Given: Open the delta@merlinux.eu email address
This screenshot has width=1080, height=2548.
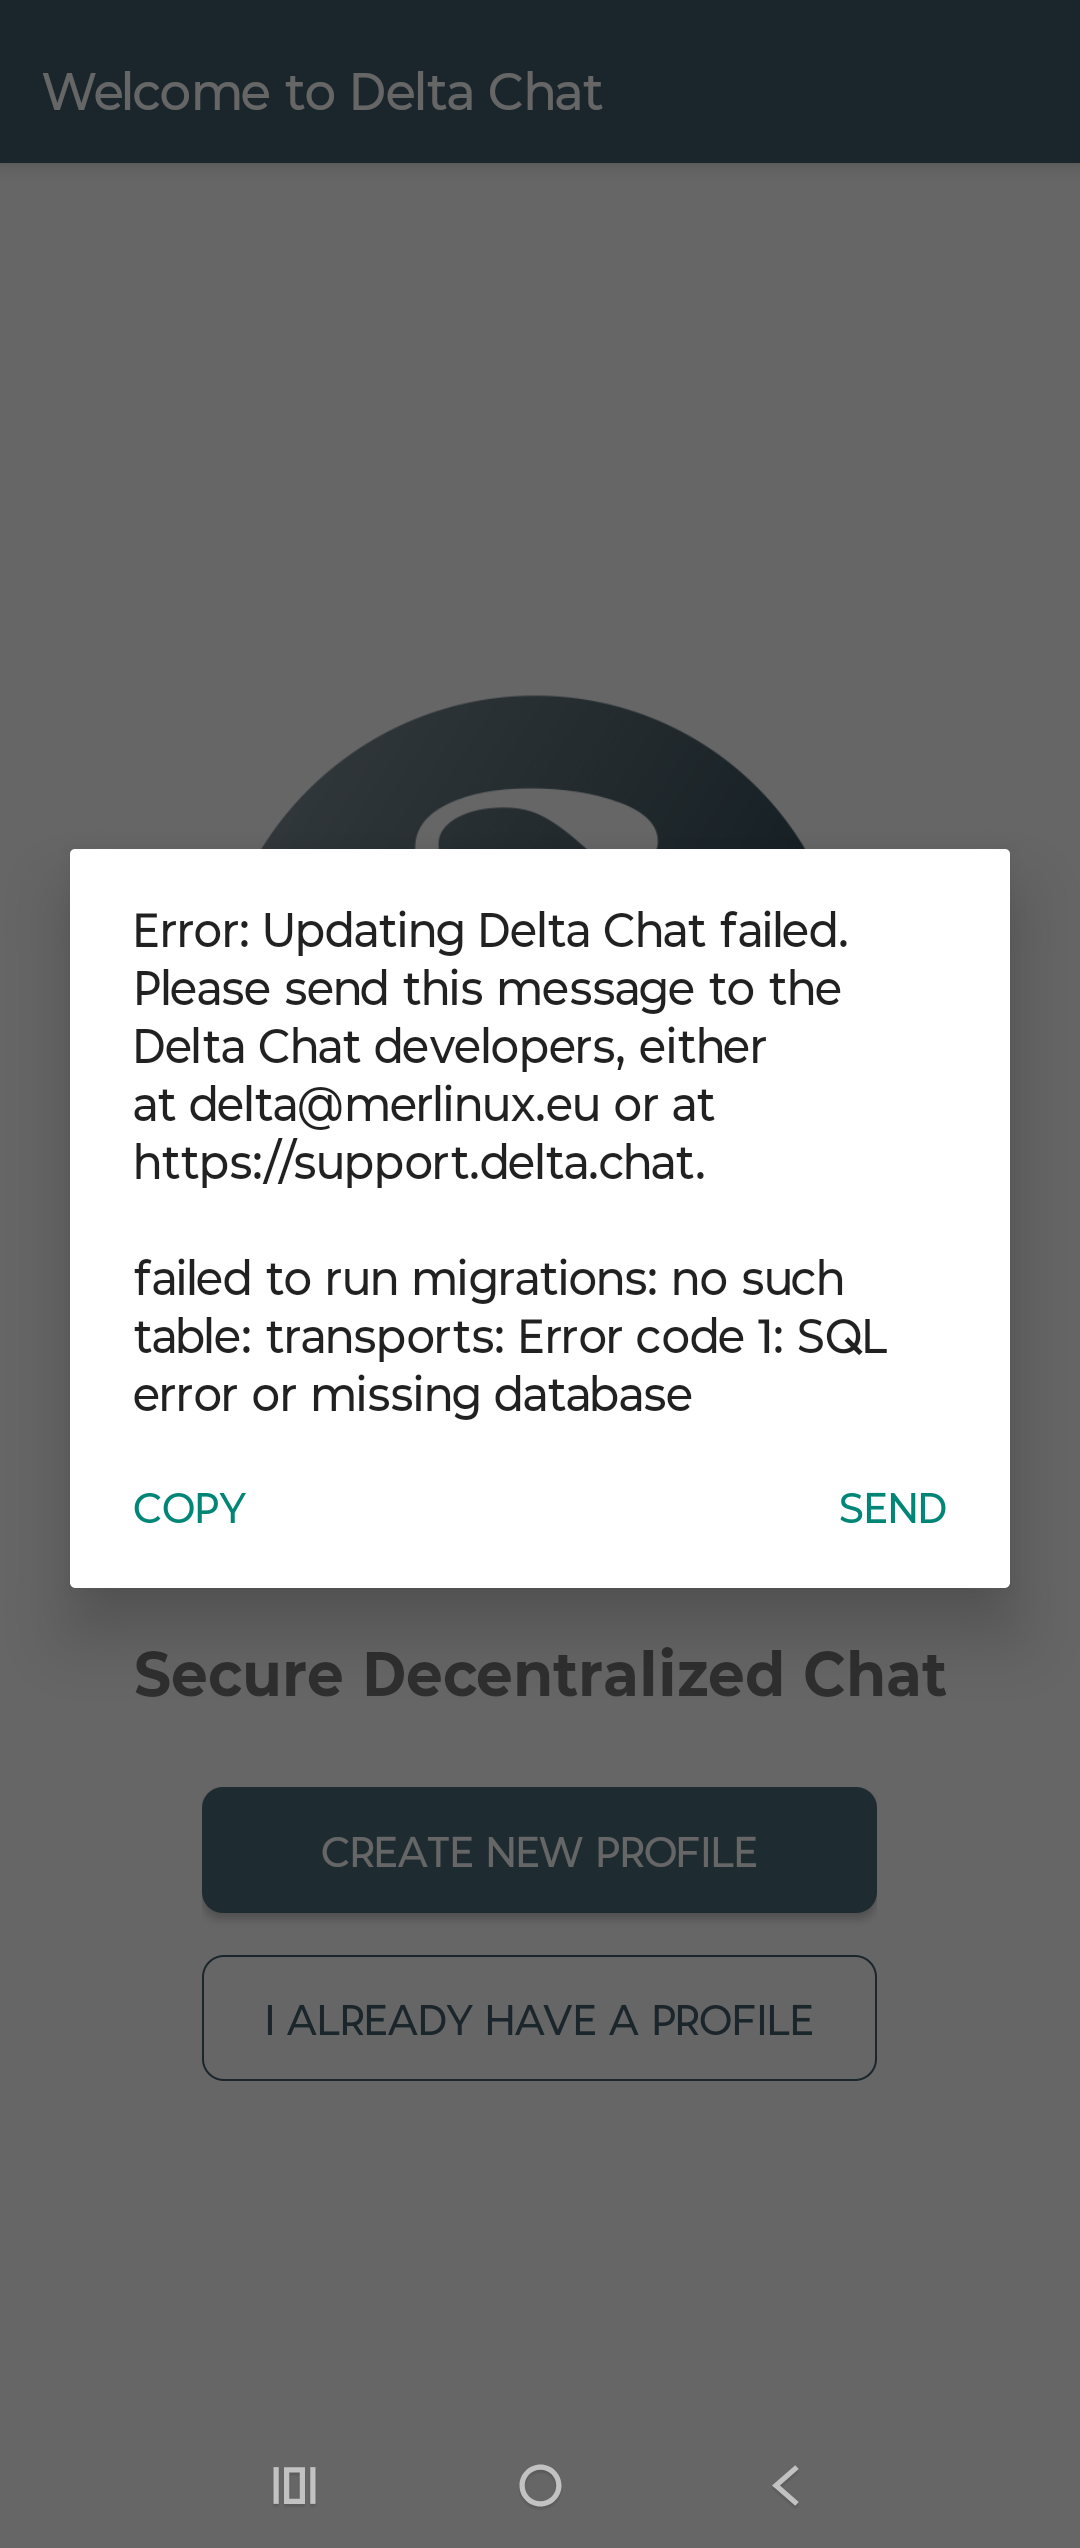Looking at the screenshot, I should click(393, 1105).
